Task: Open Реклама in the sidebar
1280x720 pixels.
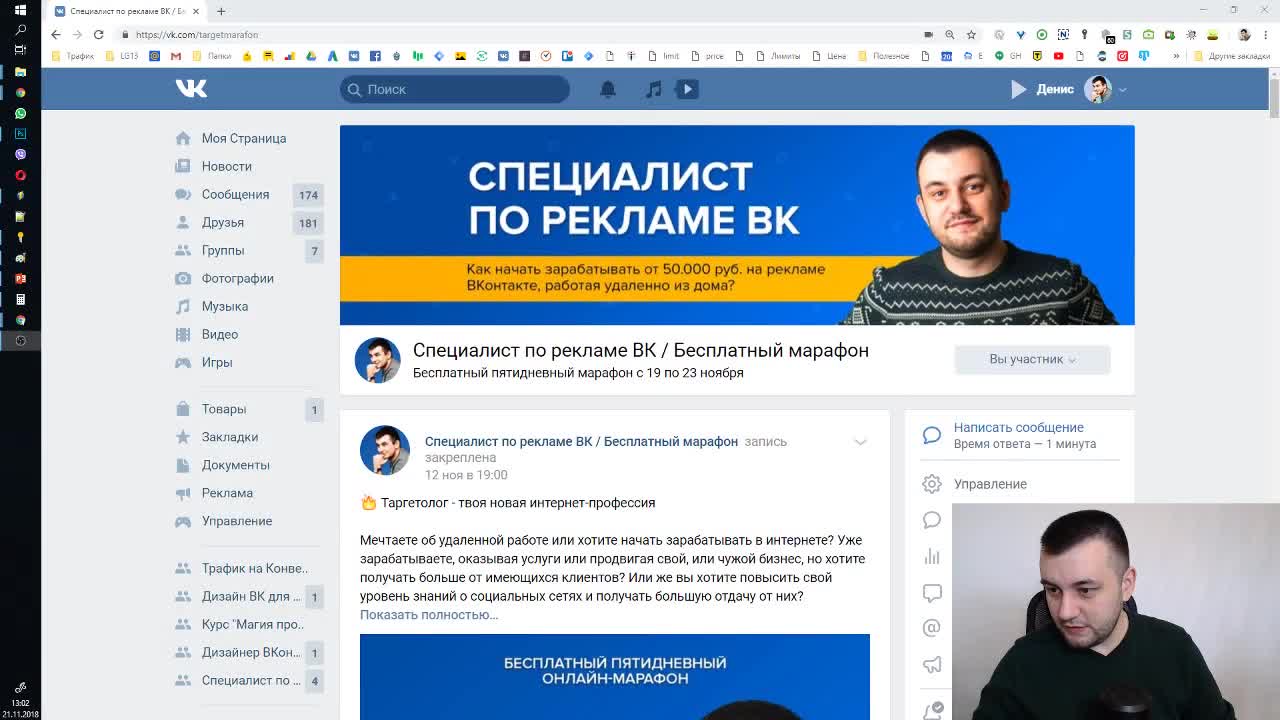Action: click(227, 493)
